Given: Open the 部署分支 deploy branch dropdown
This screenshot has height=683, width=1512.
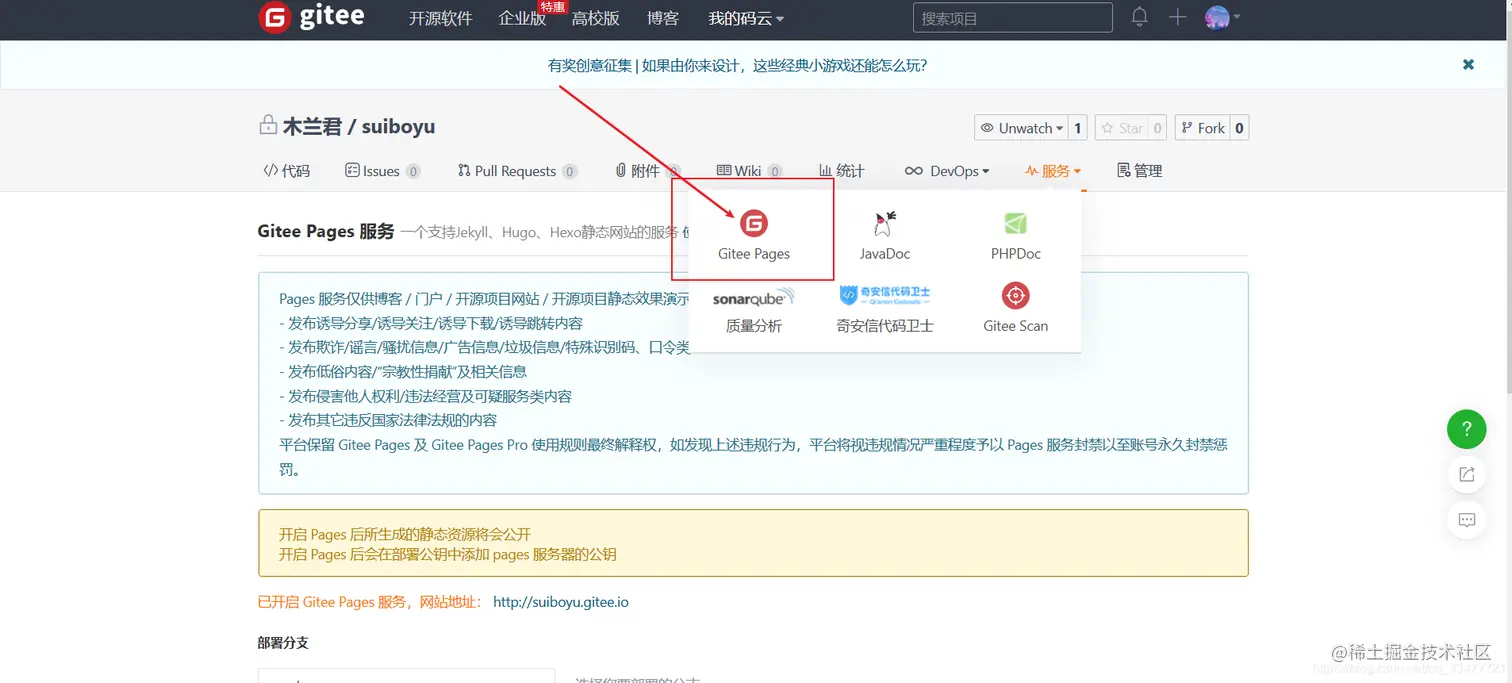Looking at the screenshot, I should 406,676.
